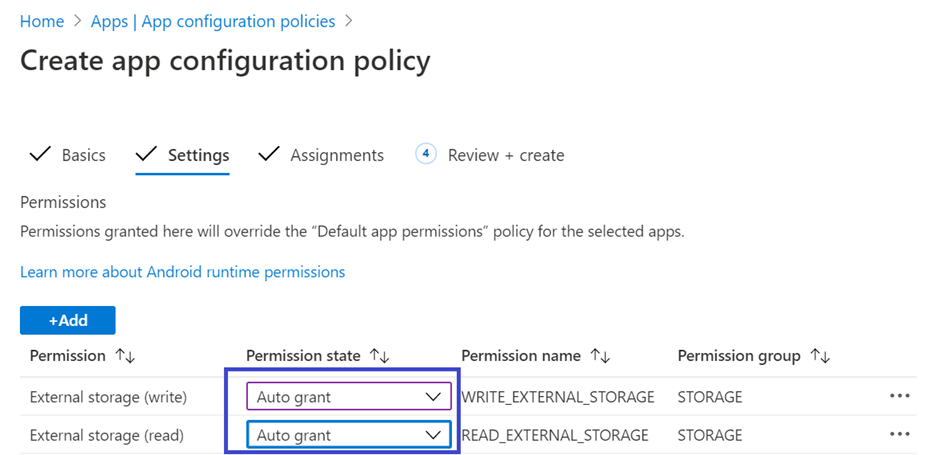Sort by Permission name column arrows
This screenshot has width=935, height=455.
pos(600,356)
